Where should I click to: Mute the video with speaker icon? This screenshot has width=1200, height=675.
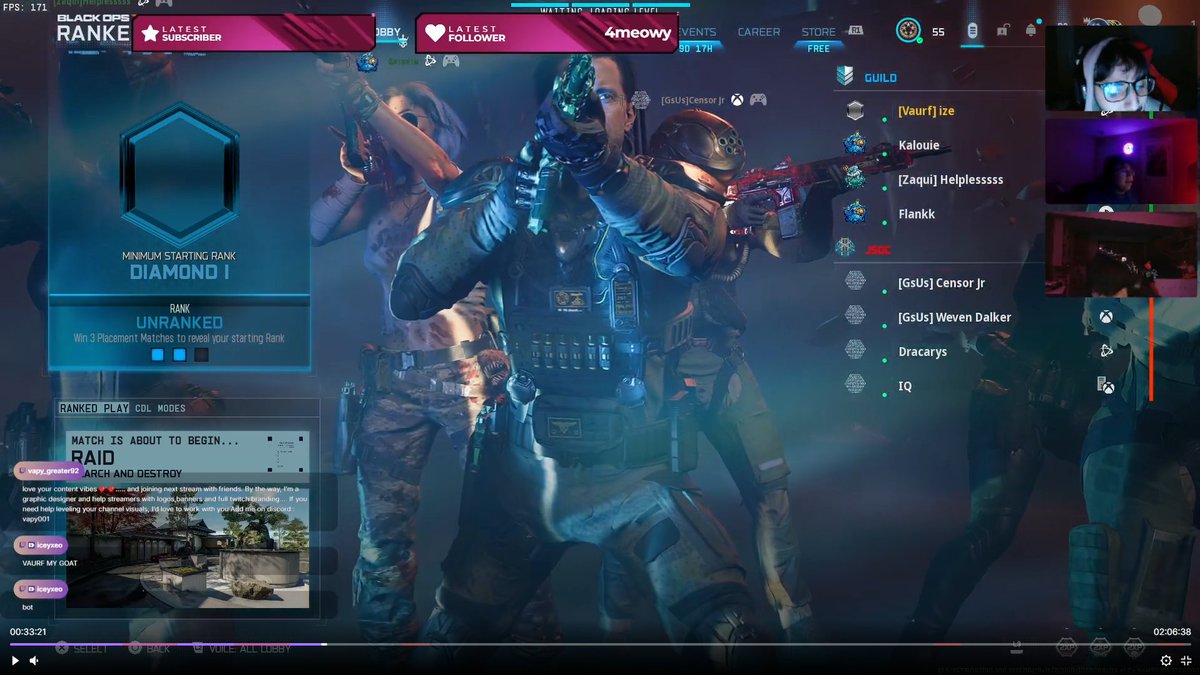tap(34, 660)
